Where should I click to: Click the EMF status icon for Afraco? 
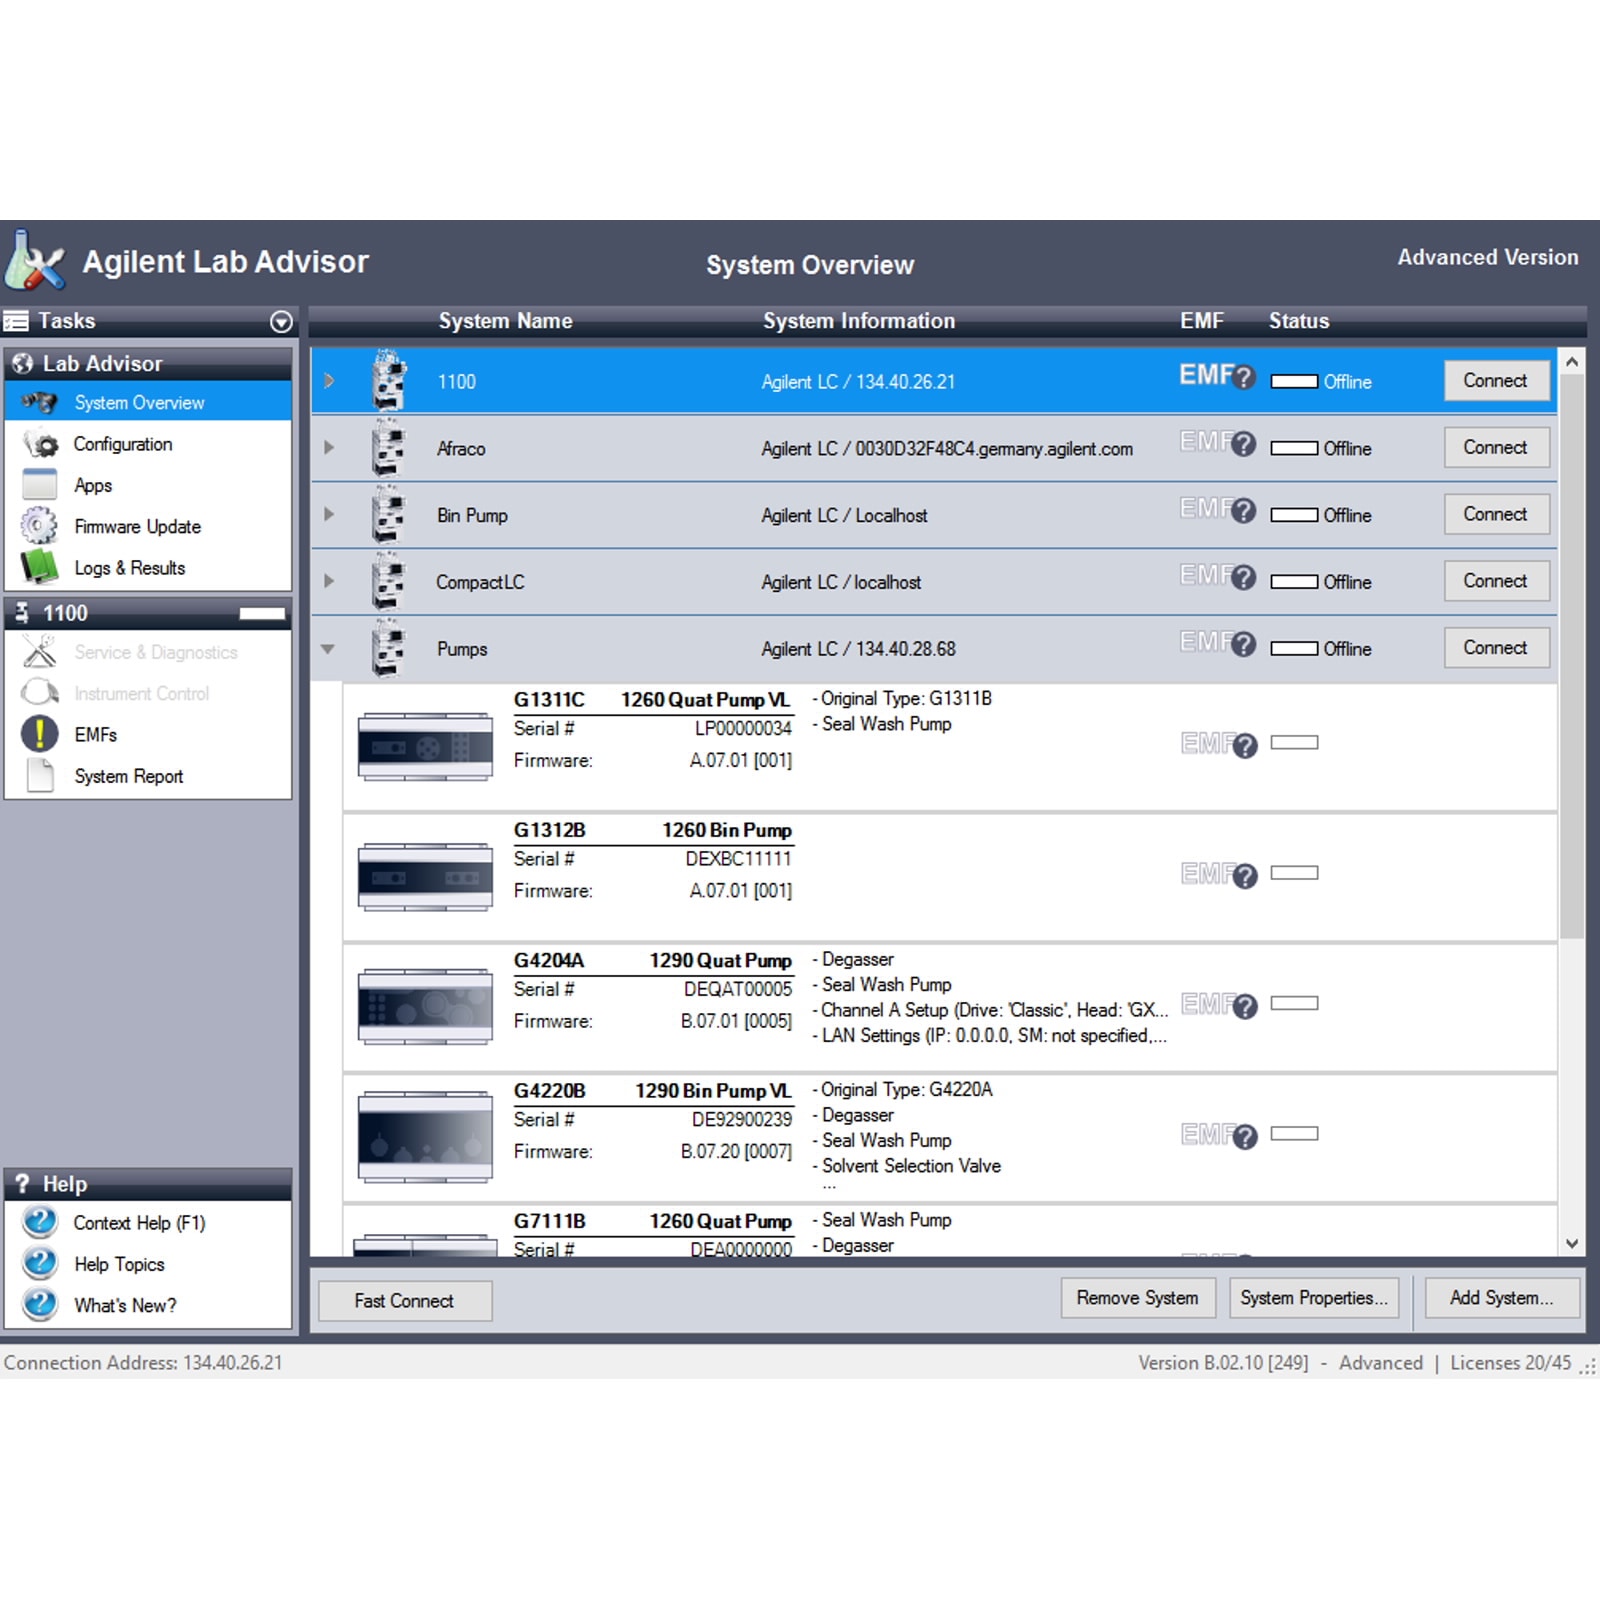pos(1217,443)
